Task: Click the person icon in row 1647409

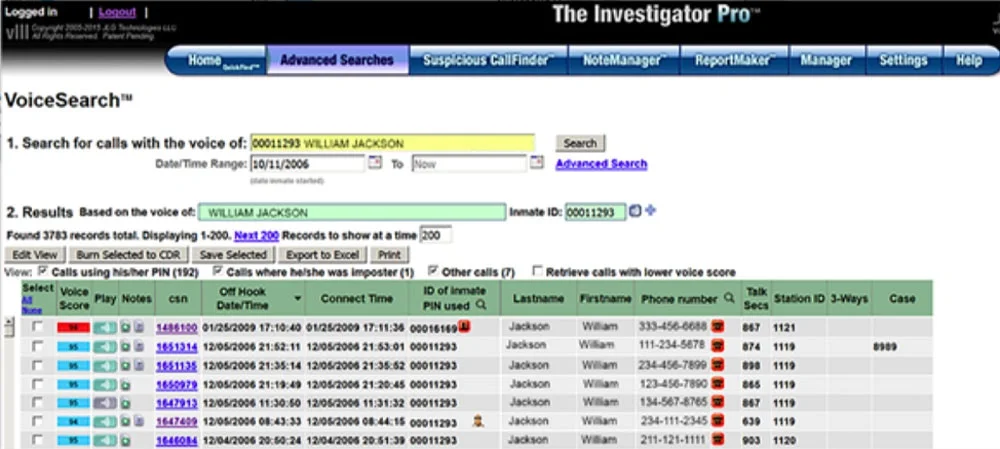Action: [478, 421]
